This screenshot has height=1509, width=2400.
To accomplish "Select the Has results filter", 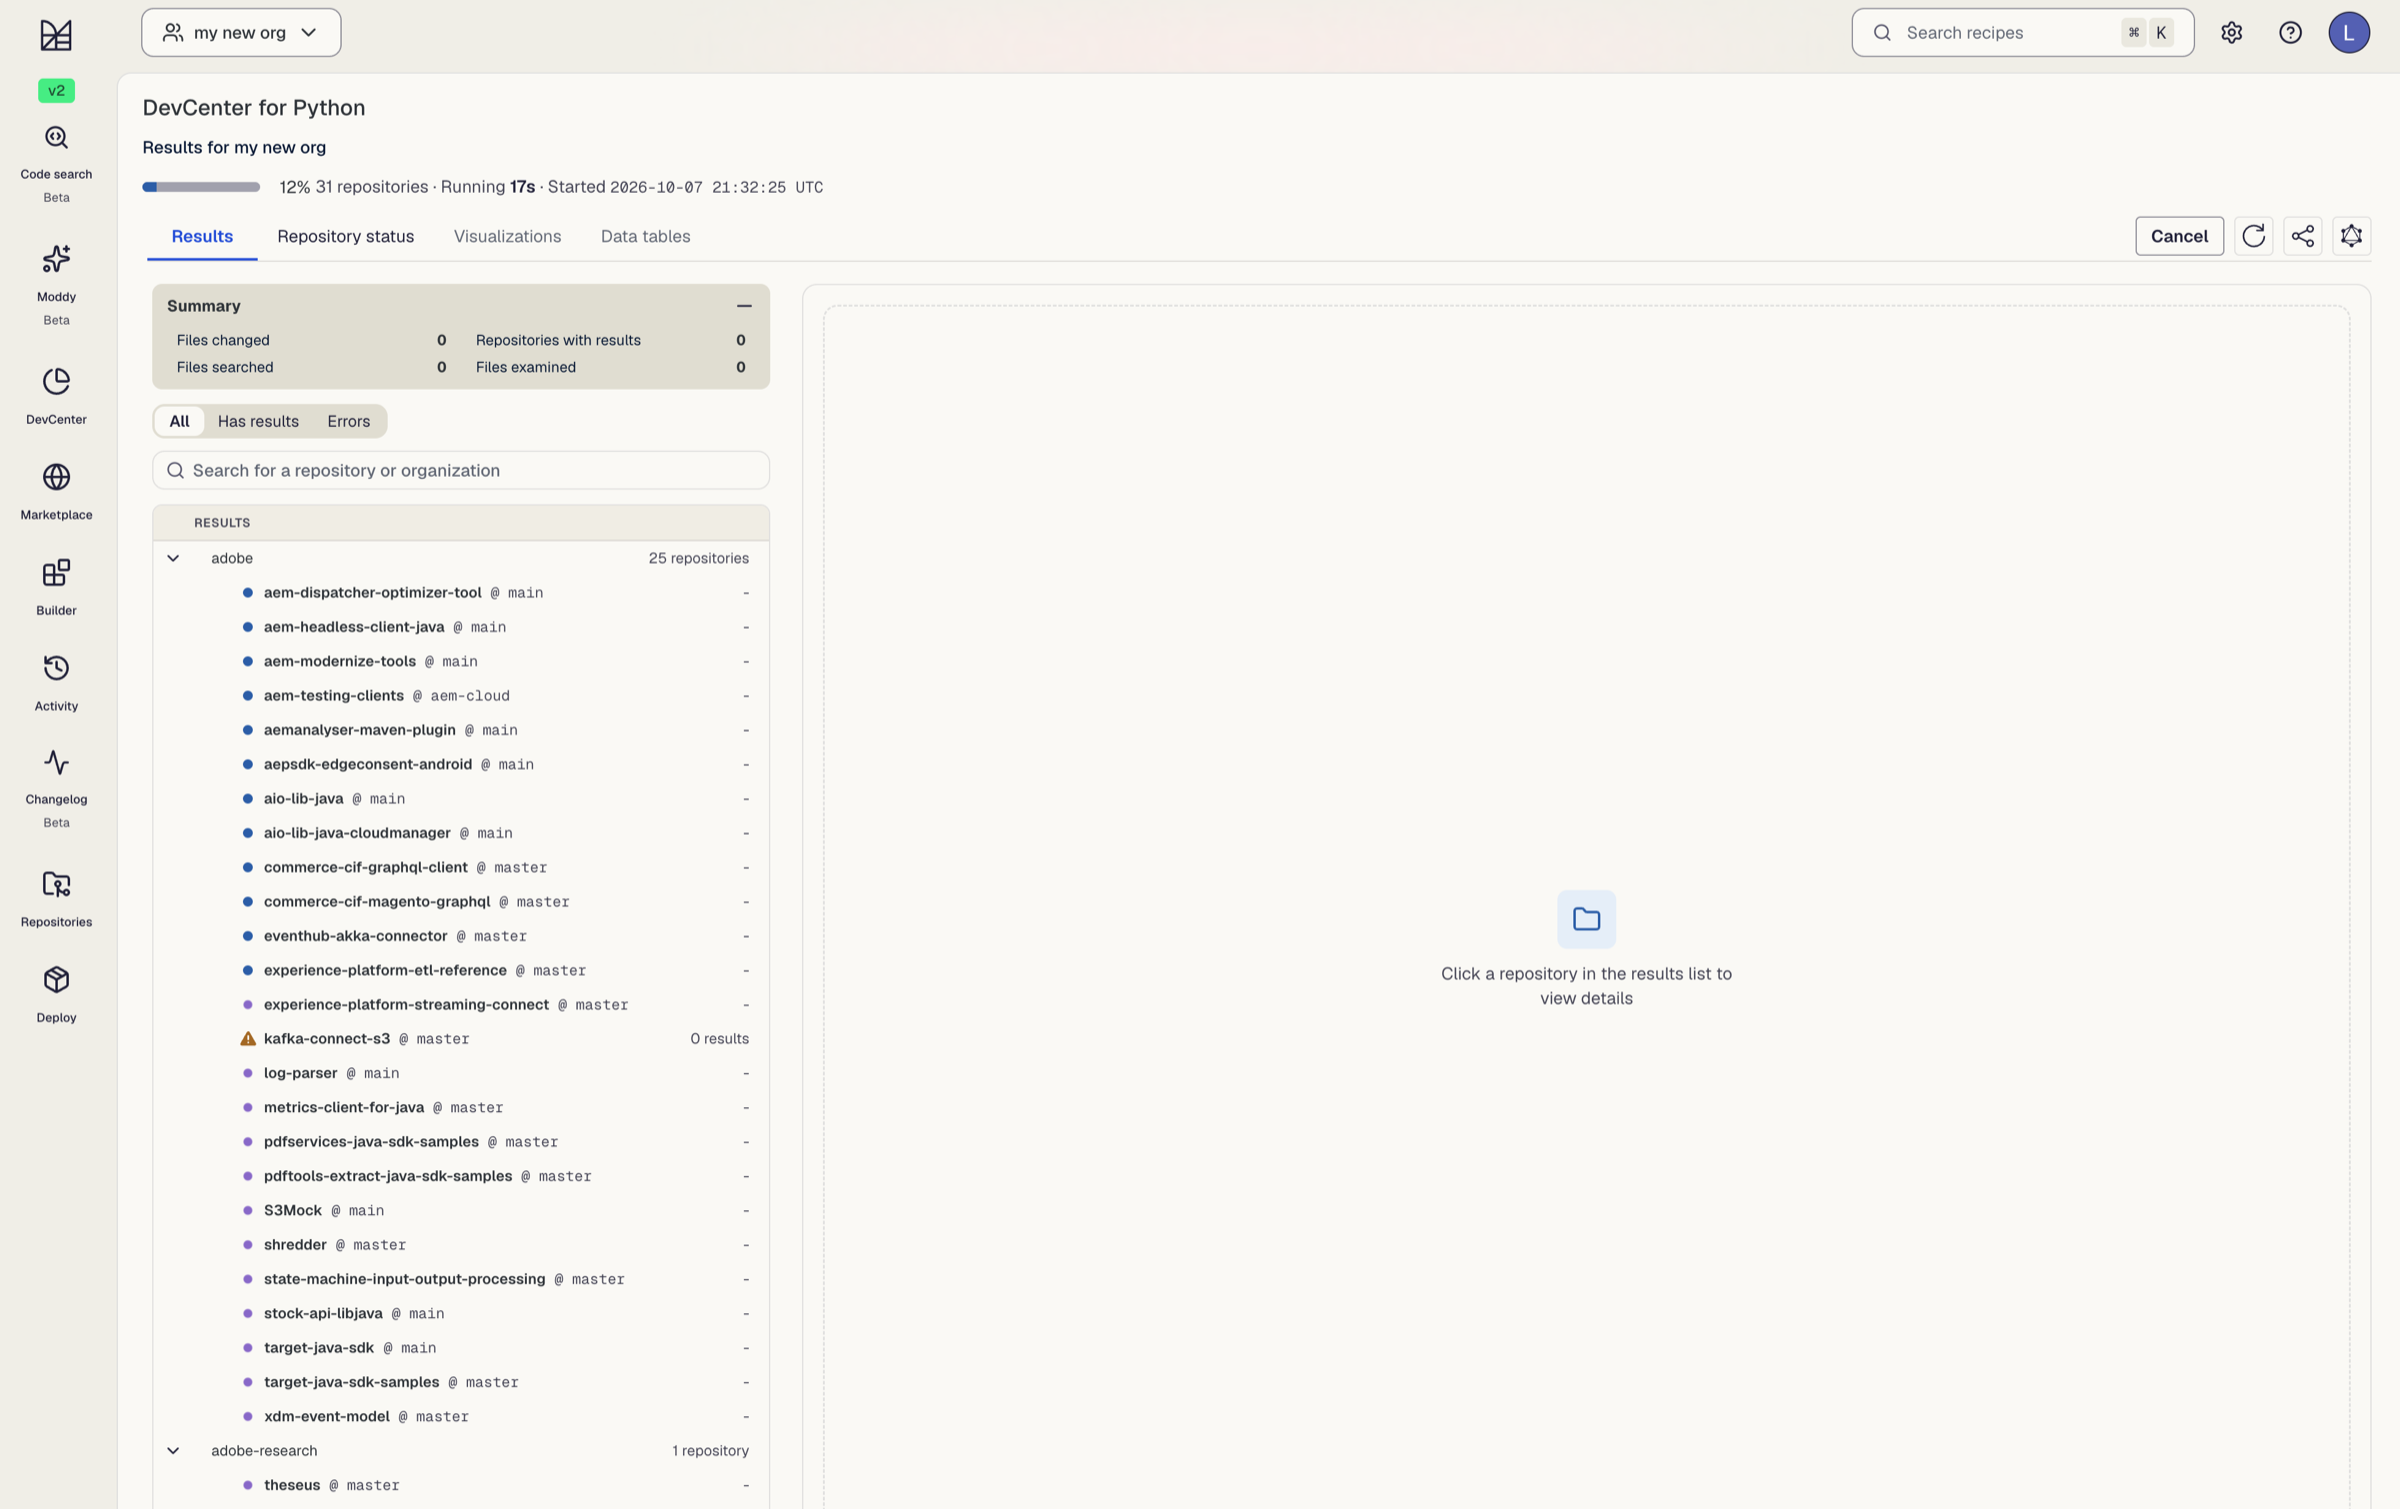I will [x=258, y=421].
